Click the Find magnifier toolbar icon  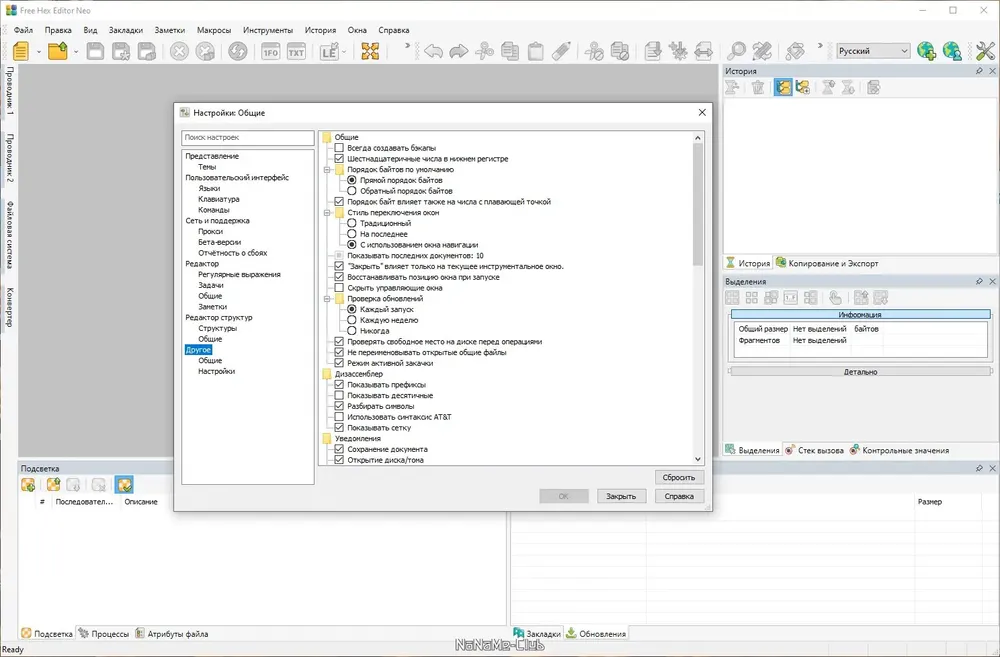point(736,51)
